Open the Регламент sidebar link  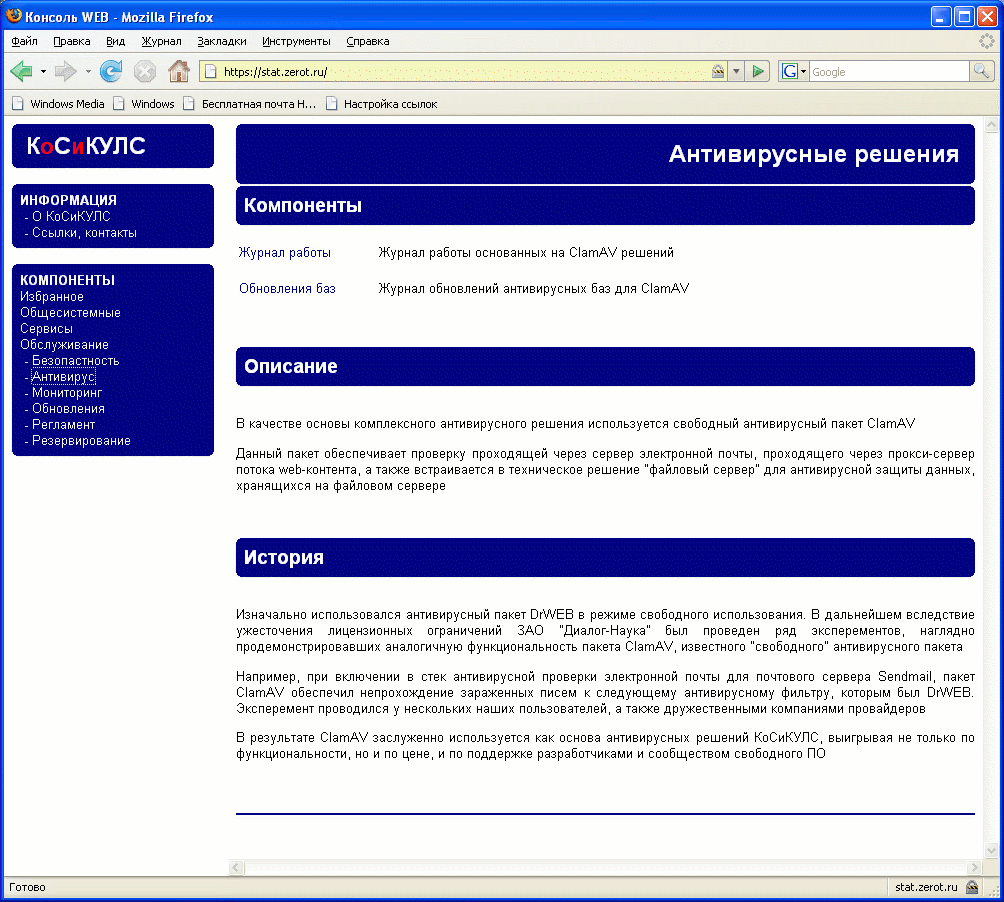coord(63,424)
